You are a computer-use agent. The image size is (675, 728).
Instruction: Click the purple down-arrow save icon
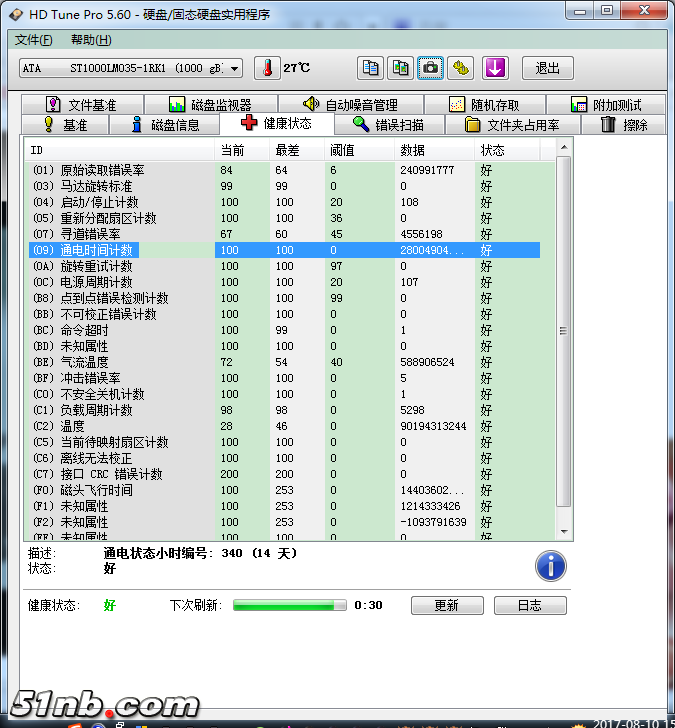(x=496, y=68)
